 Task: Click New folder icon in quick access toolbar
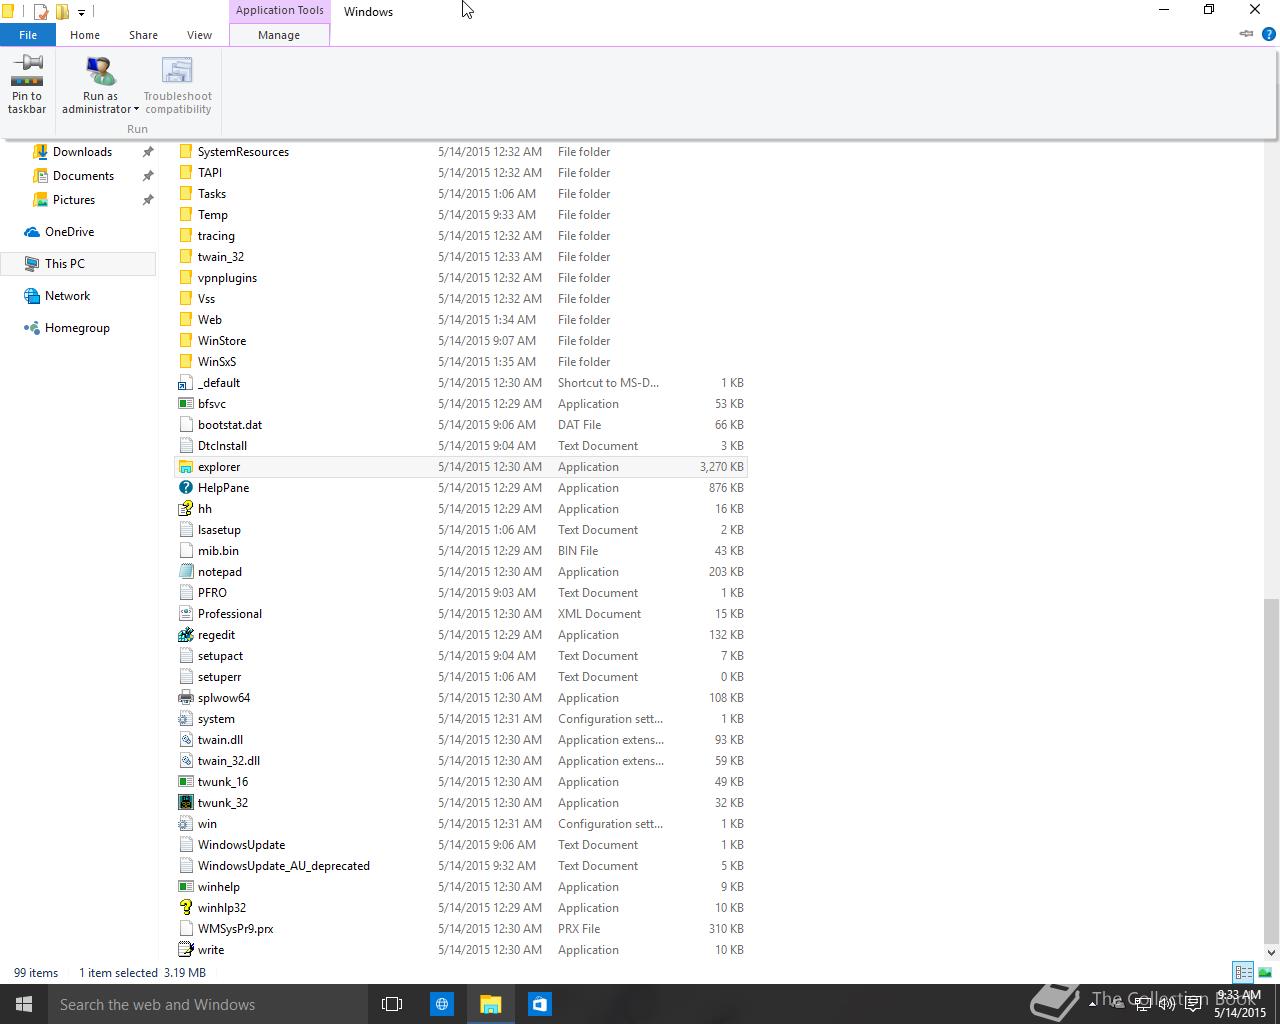click(x=62, y=12)
